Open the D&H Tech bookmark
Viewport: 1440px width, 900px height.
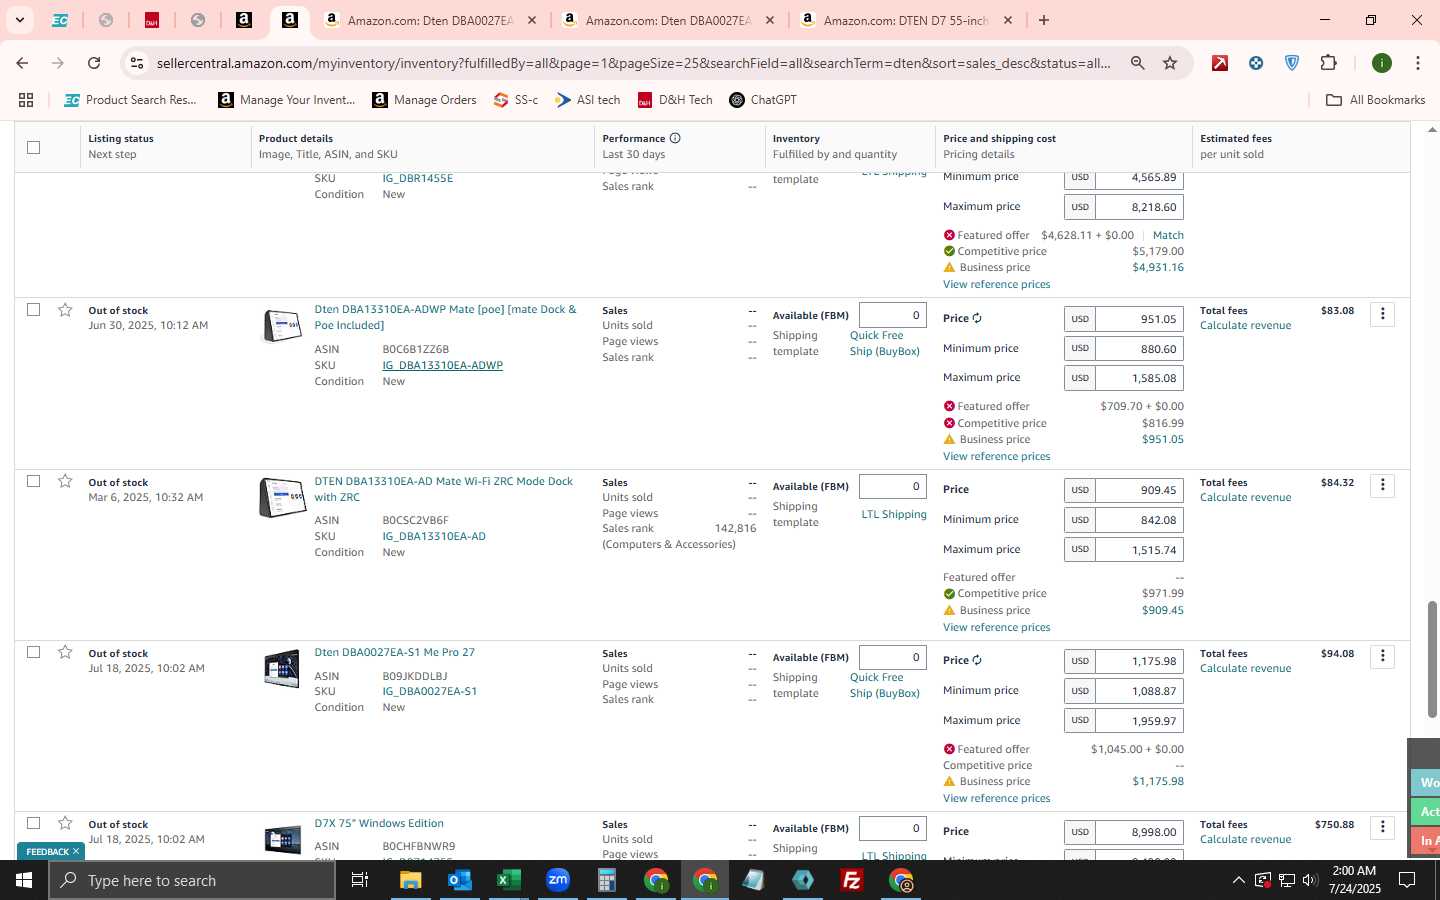(x=675, y=100)
